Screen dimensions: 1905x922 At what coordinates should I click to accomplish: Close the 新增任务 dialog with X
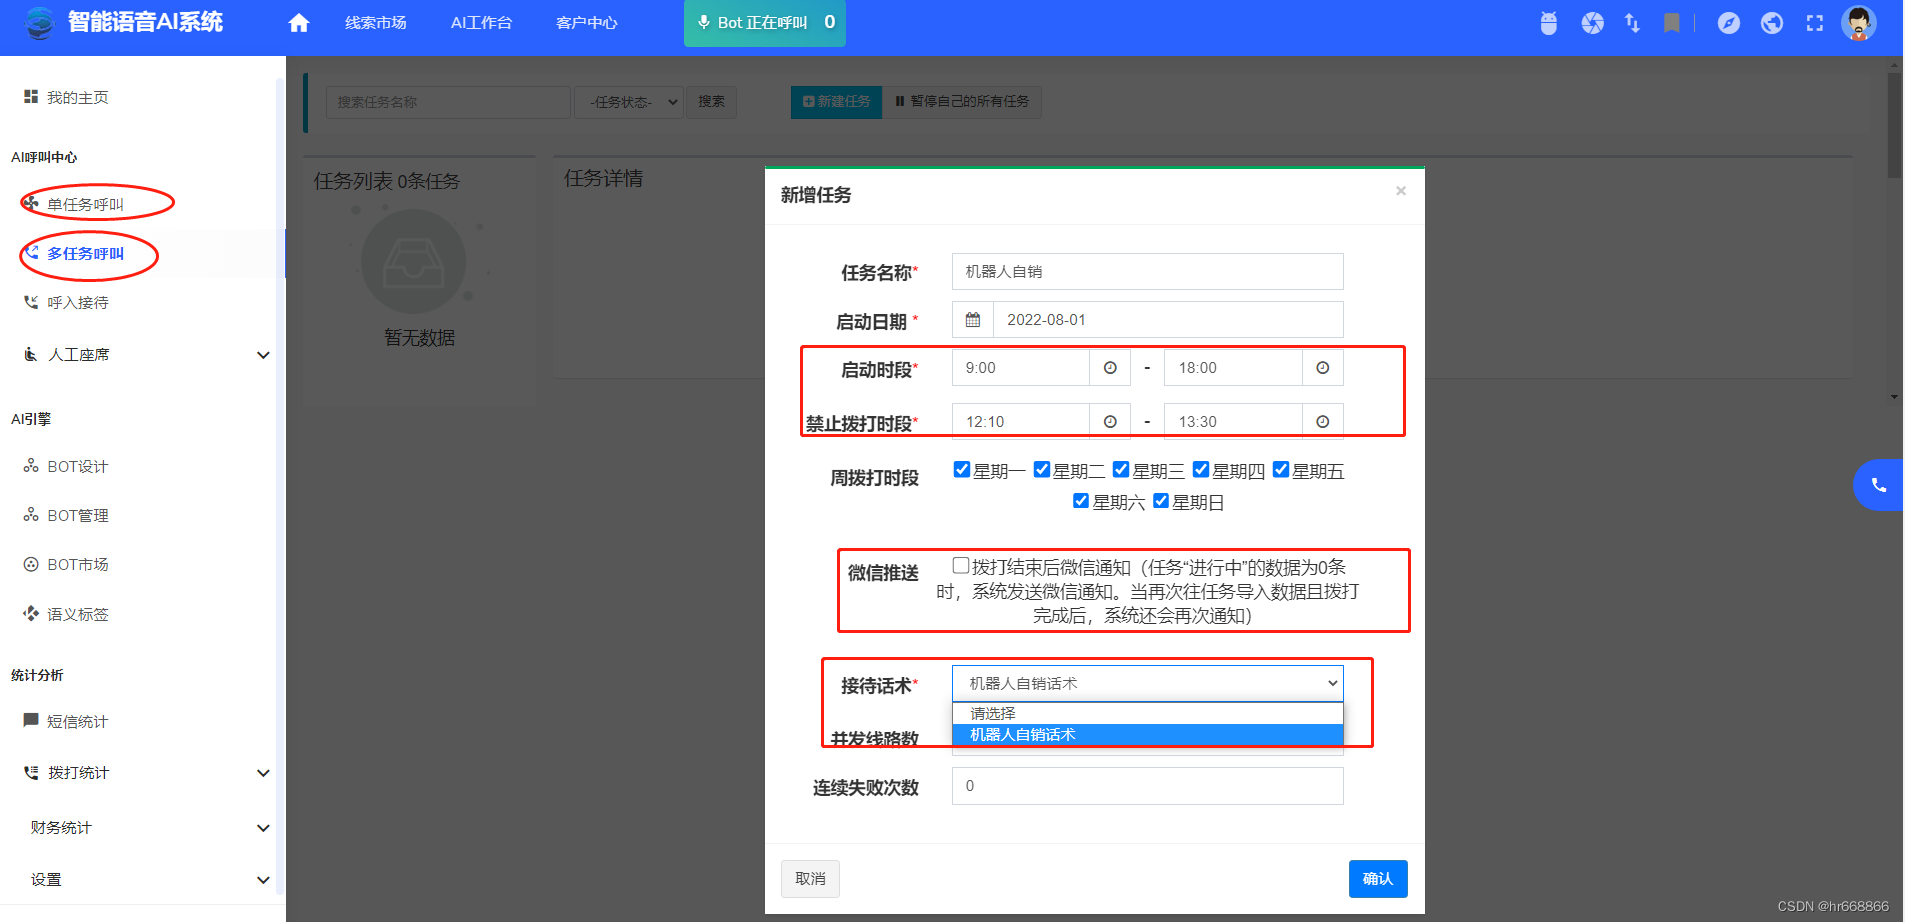[1400, 191]
